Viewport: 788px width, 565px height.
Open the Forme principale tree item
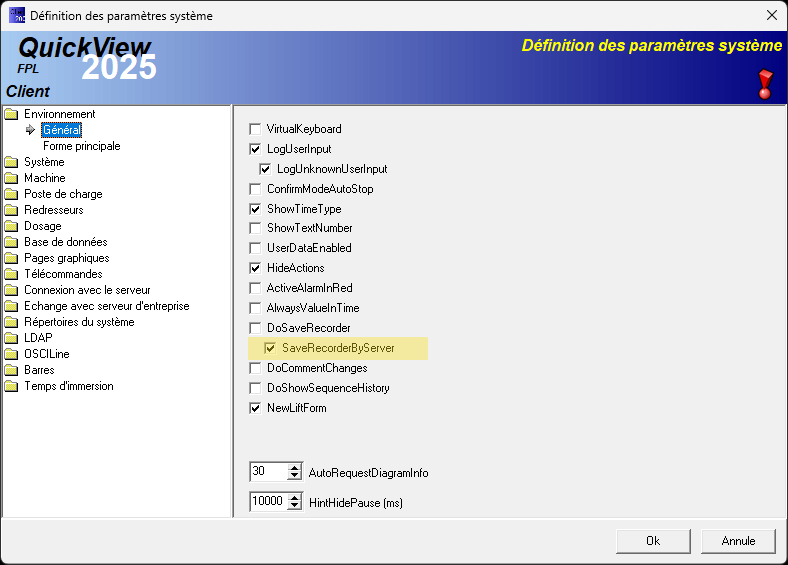[x=82, y=146]
